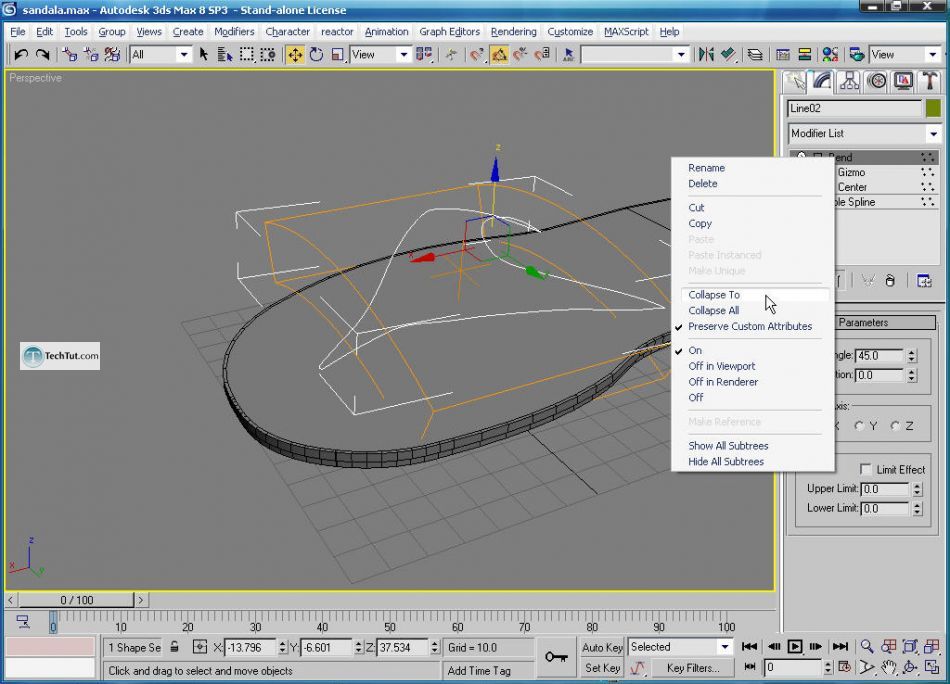Choose the Rectangular Selection Region tool
Image resolution: width=950 pixels, height=684 pixels.
click(247, 55)
